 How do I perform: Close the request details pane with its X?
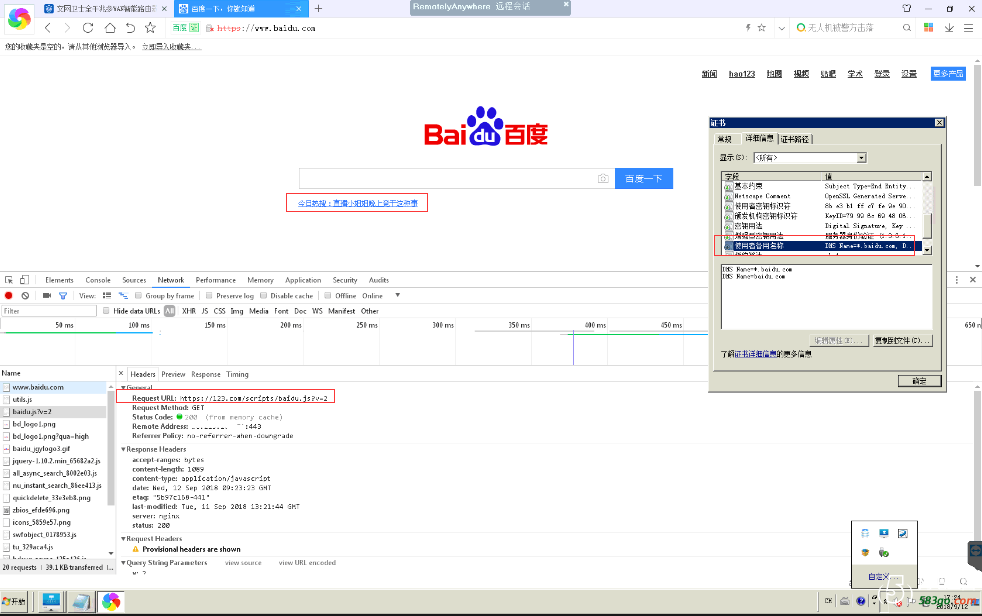pos(121,374)
